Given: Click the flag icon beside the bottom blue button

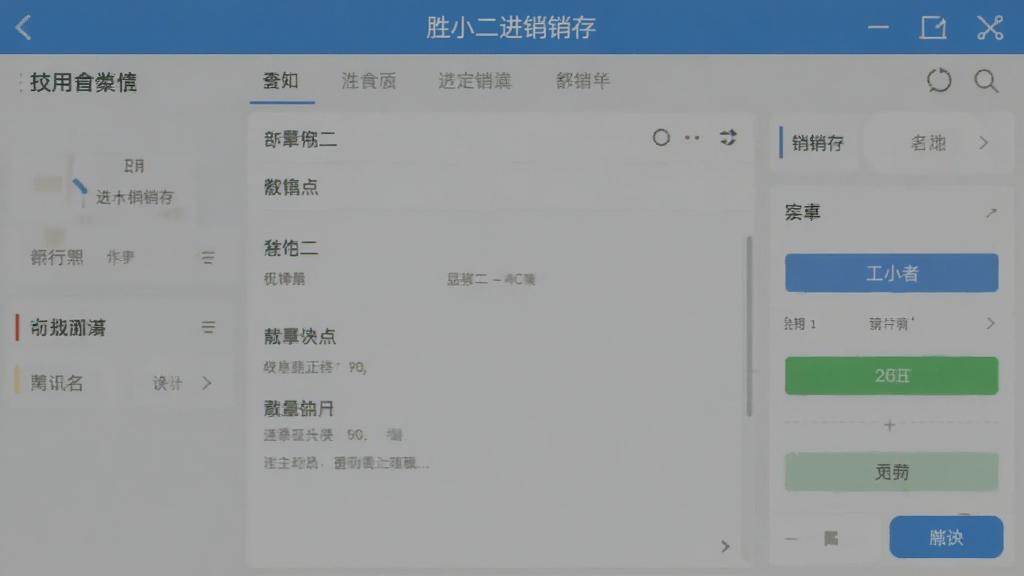Looking at the screenshot, I should coord(831,538).
